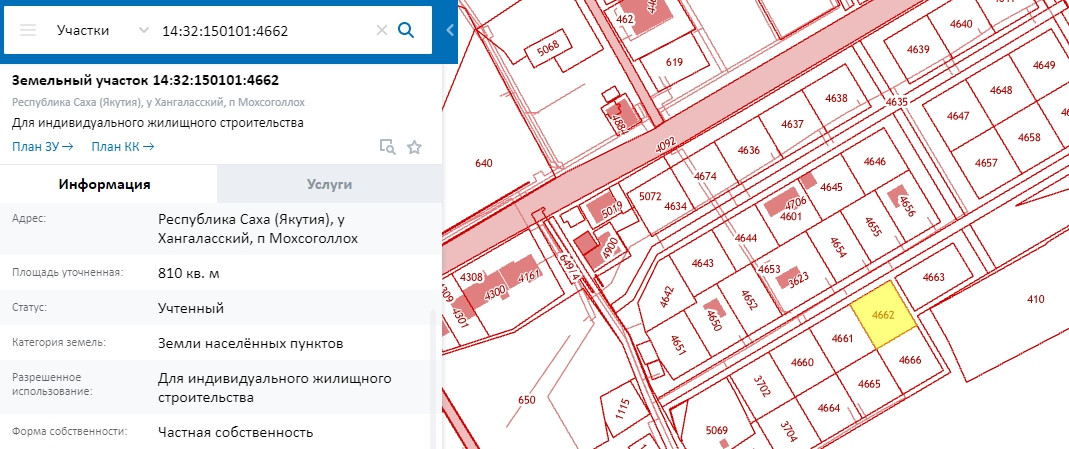
Task: Add parcel to favorites with star icon
Action: pos(414,147)
